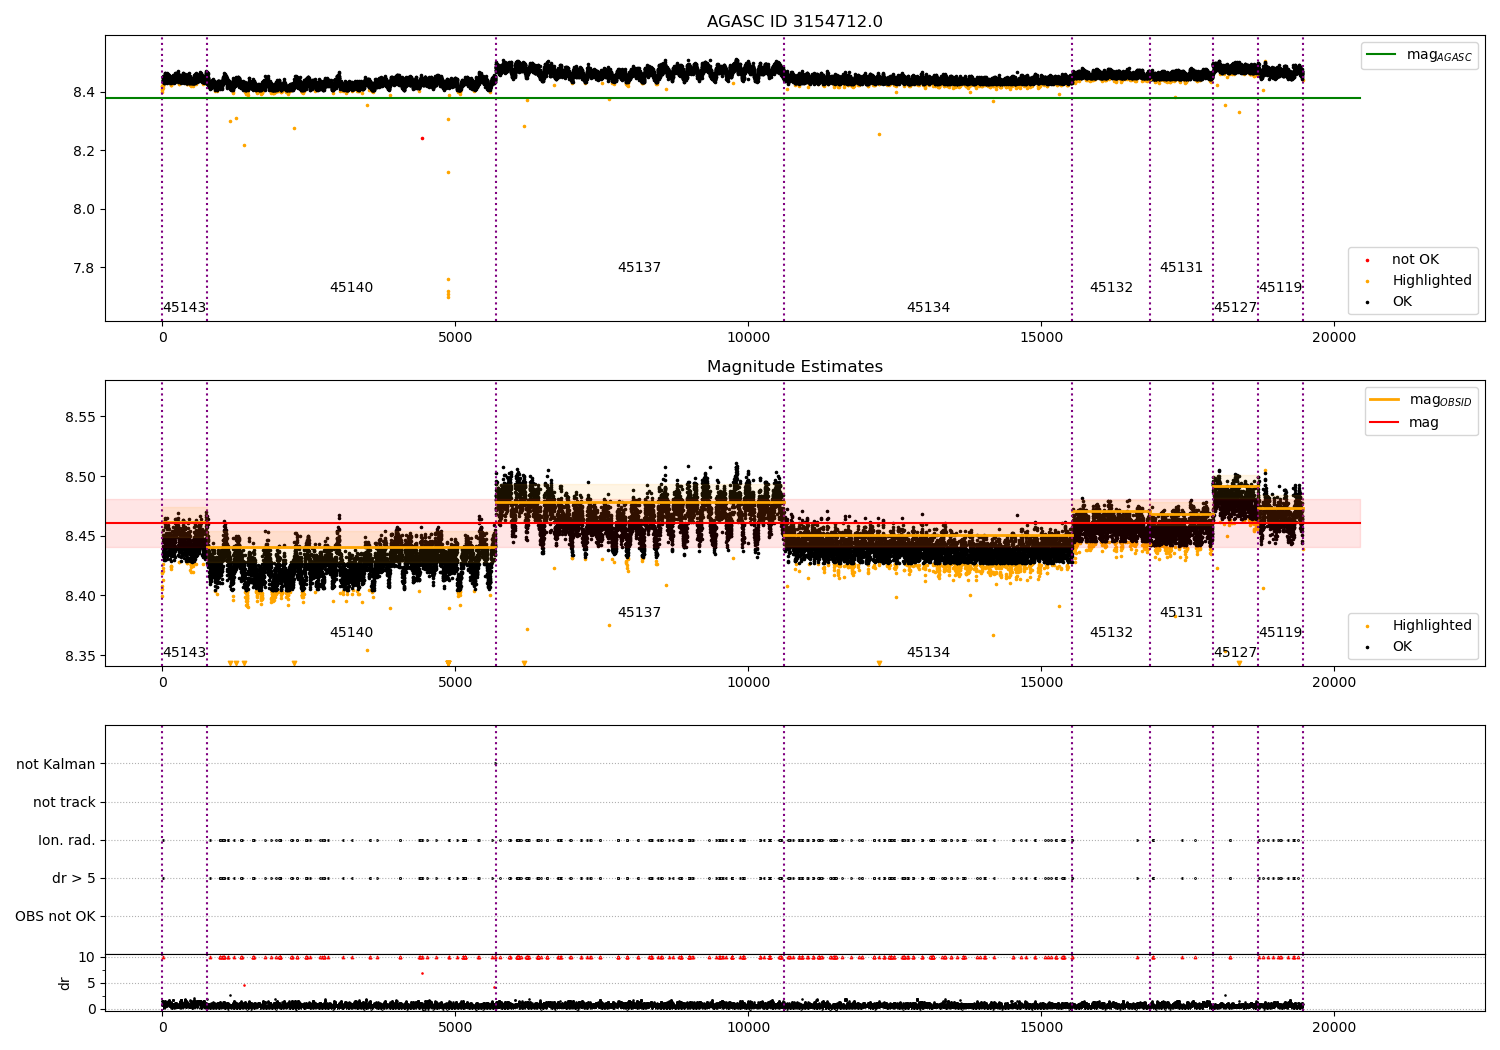
Task: Click obsid label 45131 in Magnitude Estimates panel
Action: pos(1181,613)
